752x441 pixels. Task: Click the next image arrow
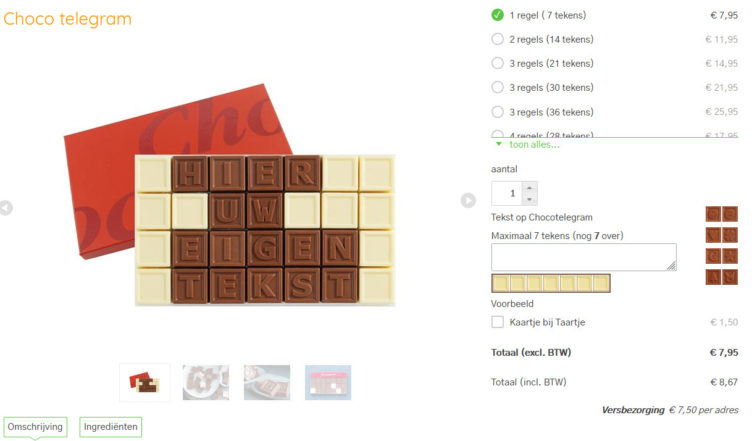(x=468, y=200)
